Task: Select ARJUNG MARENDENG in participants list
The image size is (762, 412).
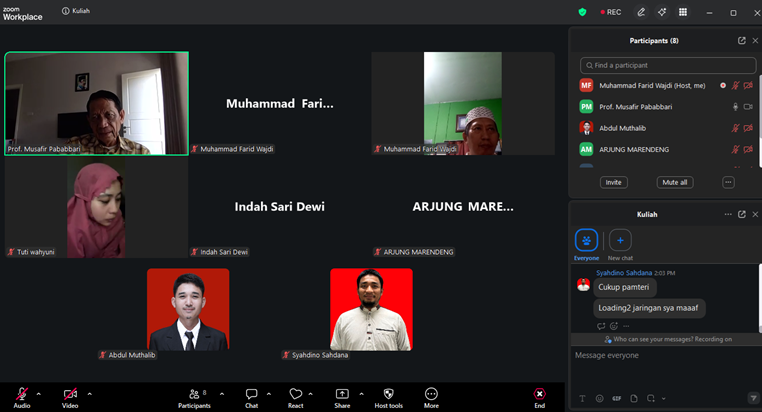Action: (666, 150)
